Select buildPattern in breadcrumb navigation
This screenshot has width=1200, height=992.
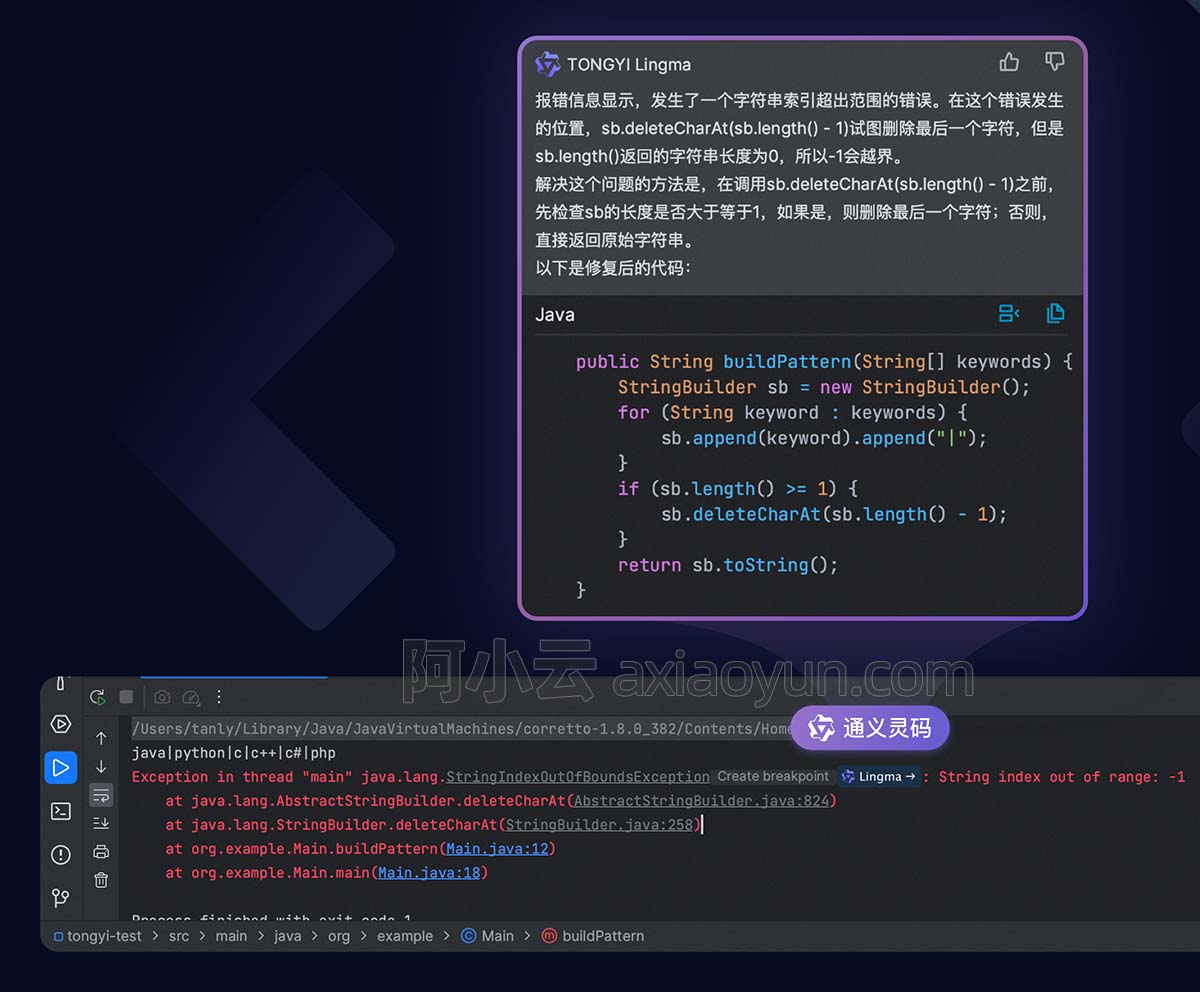point(603,936)
